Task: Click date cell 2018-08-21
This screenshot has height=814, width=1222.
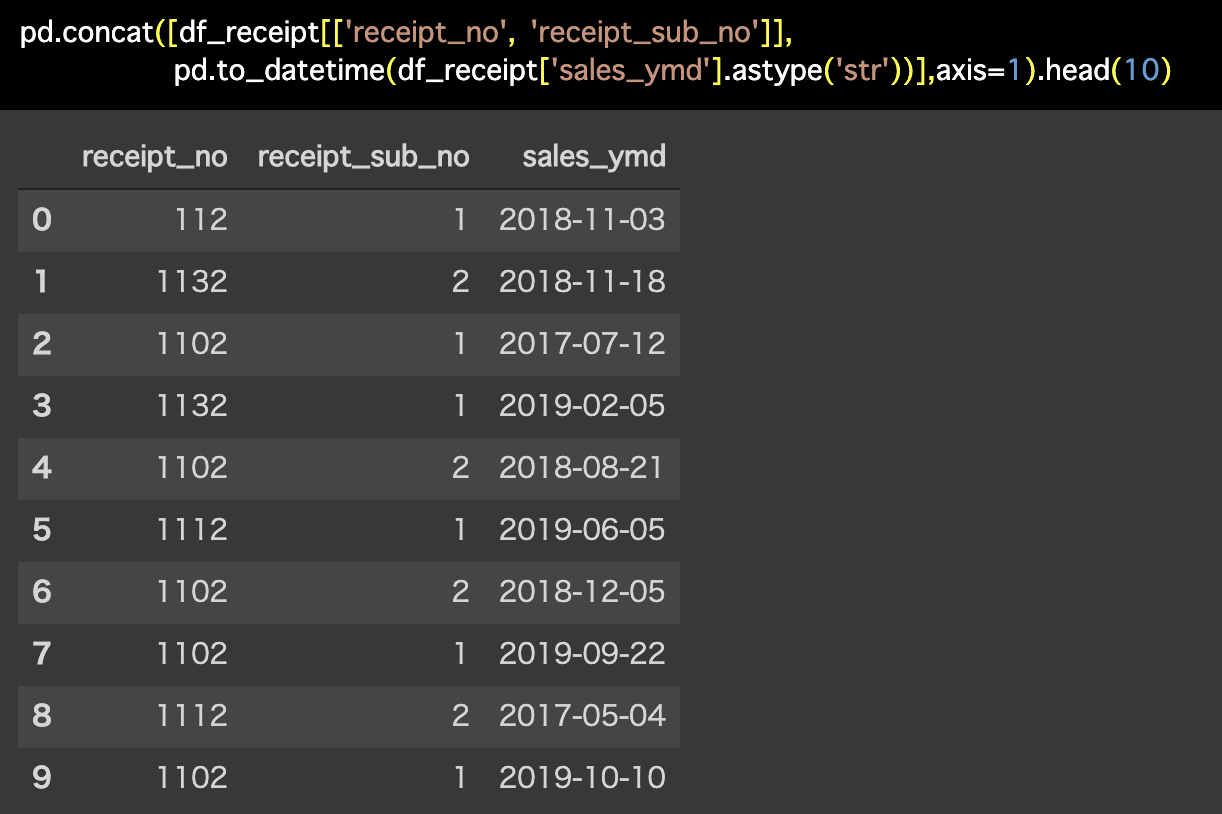Action: pyautogui.click(x=582, y=468)
